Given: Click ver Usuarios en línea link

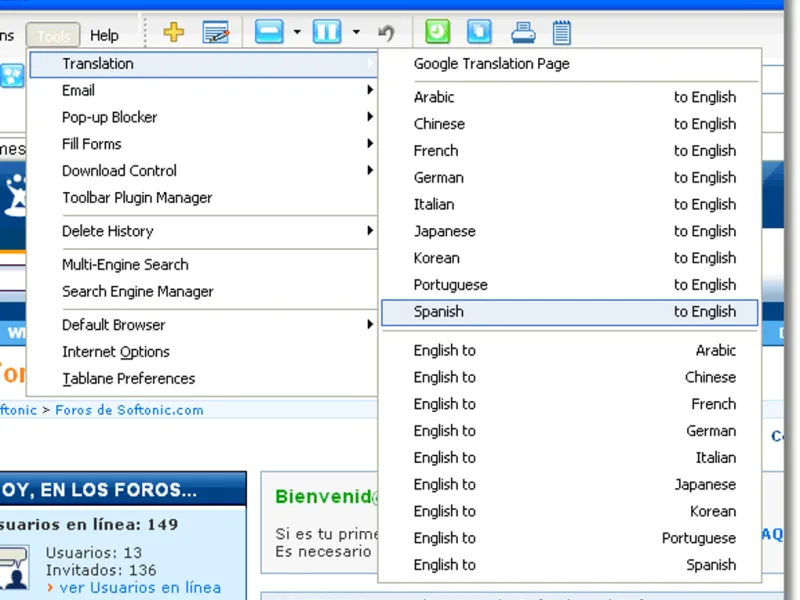Looking at the screenshot, I should click(140, 588).
